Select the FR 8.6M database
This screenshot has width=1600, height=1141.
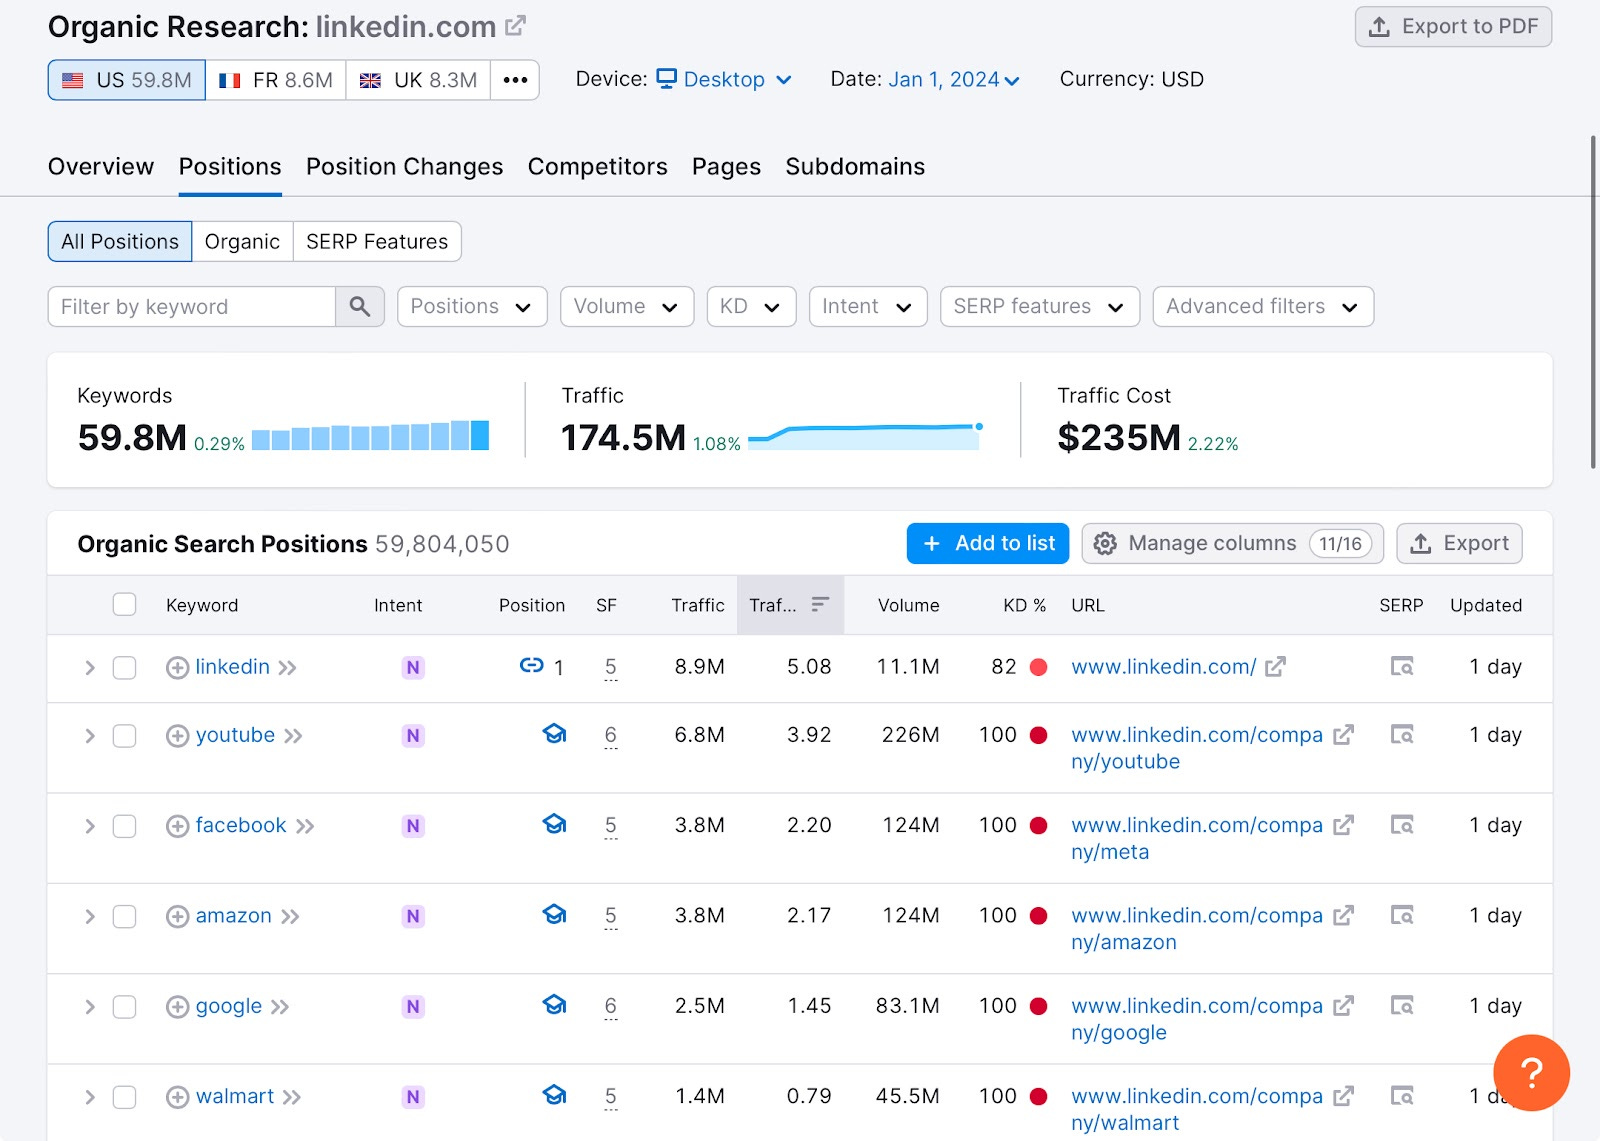276,80
